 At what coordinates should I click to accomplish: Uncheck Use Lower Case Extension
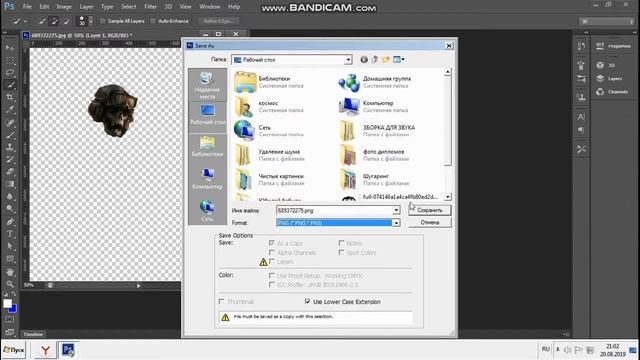(x=307, y=302)
